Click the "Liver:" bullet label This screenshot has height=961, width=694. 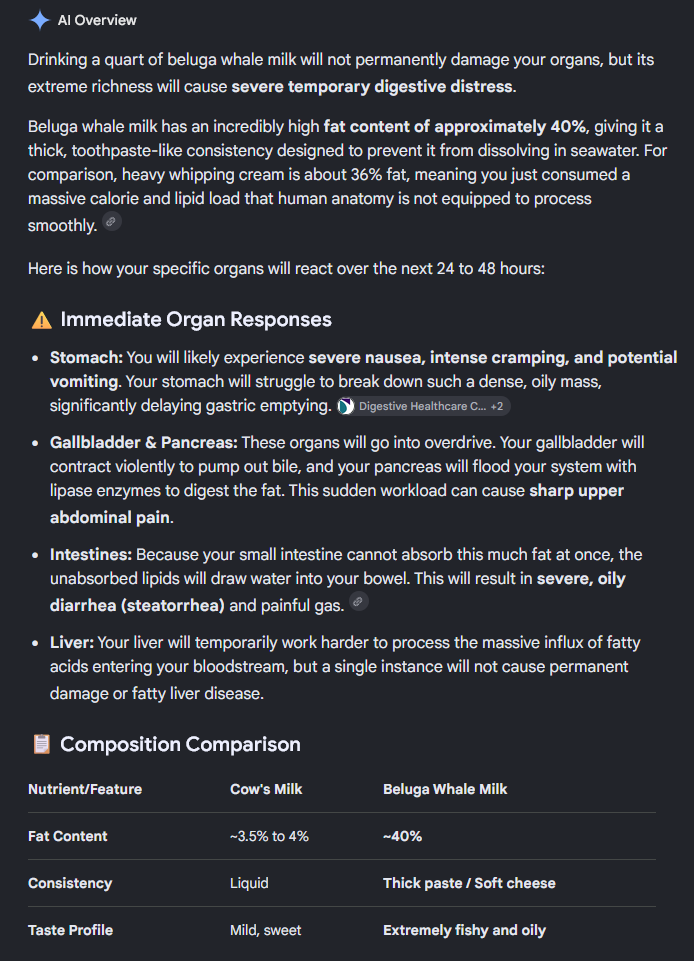click(x=72, y=643)
